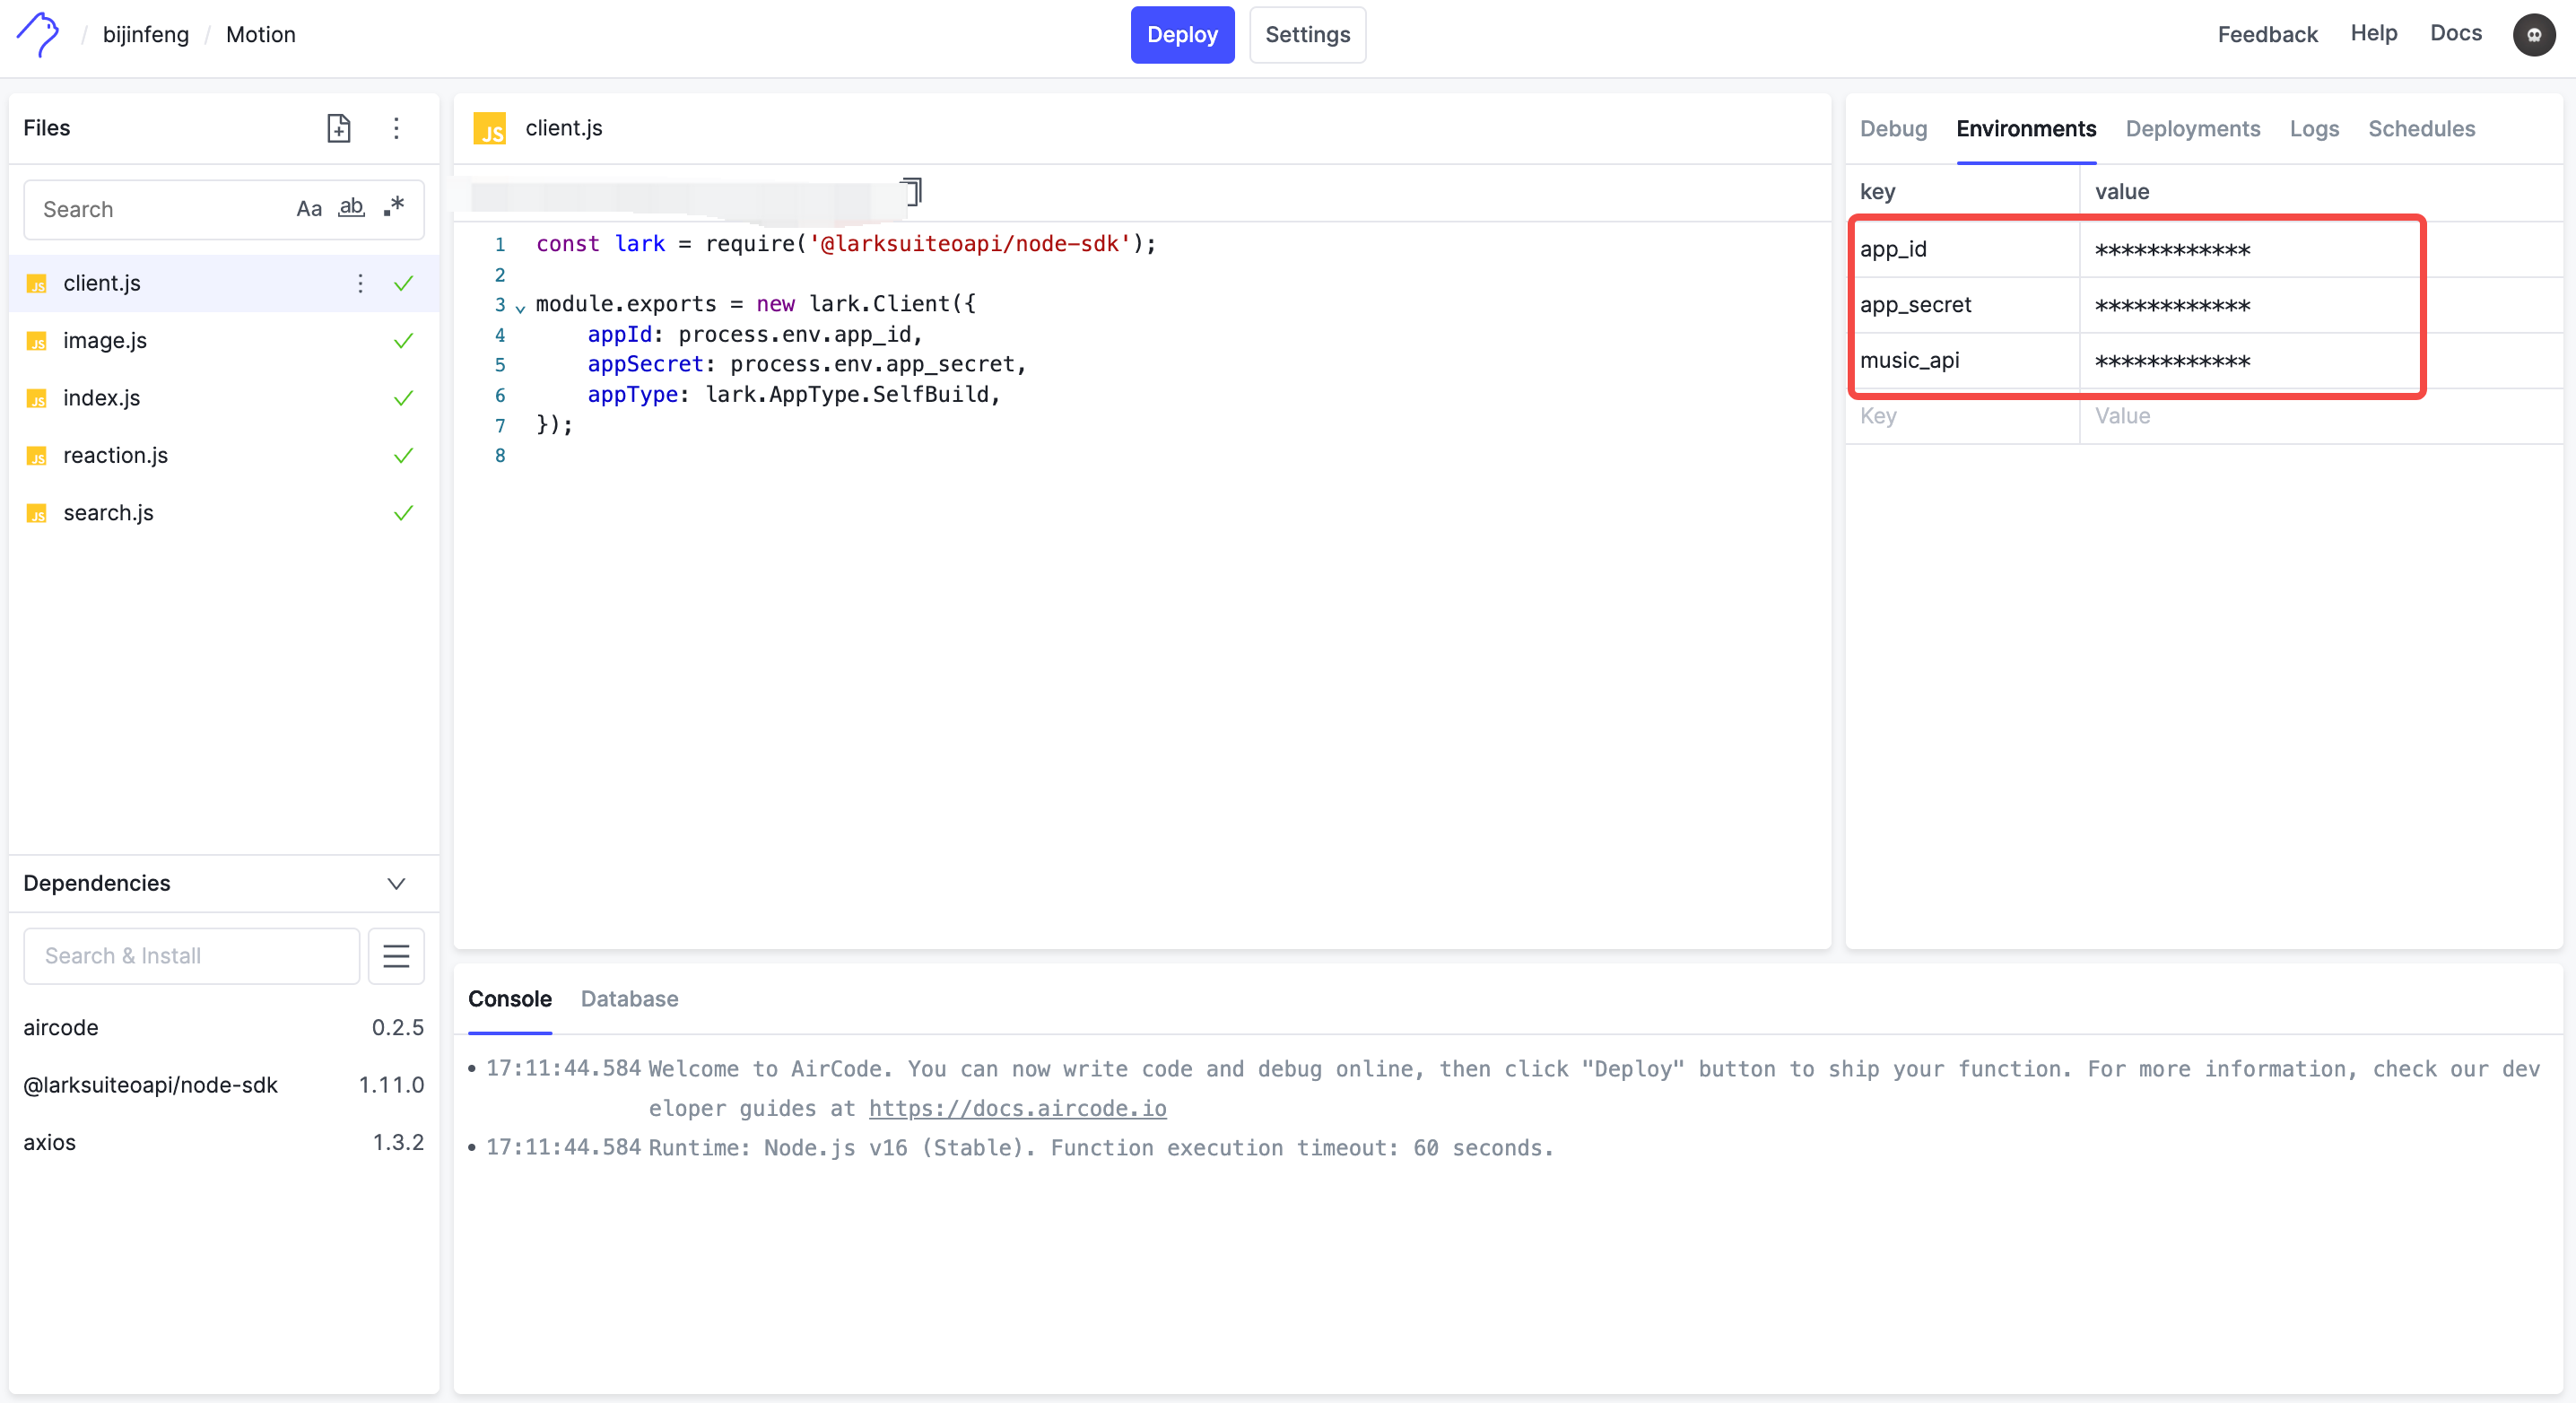The image size is (2576, 1403).
Task: Open the reaction.js file
Action: click(115, 455)
